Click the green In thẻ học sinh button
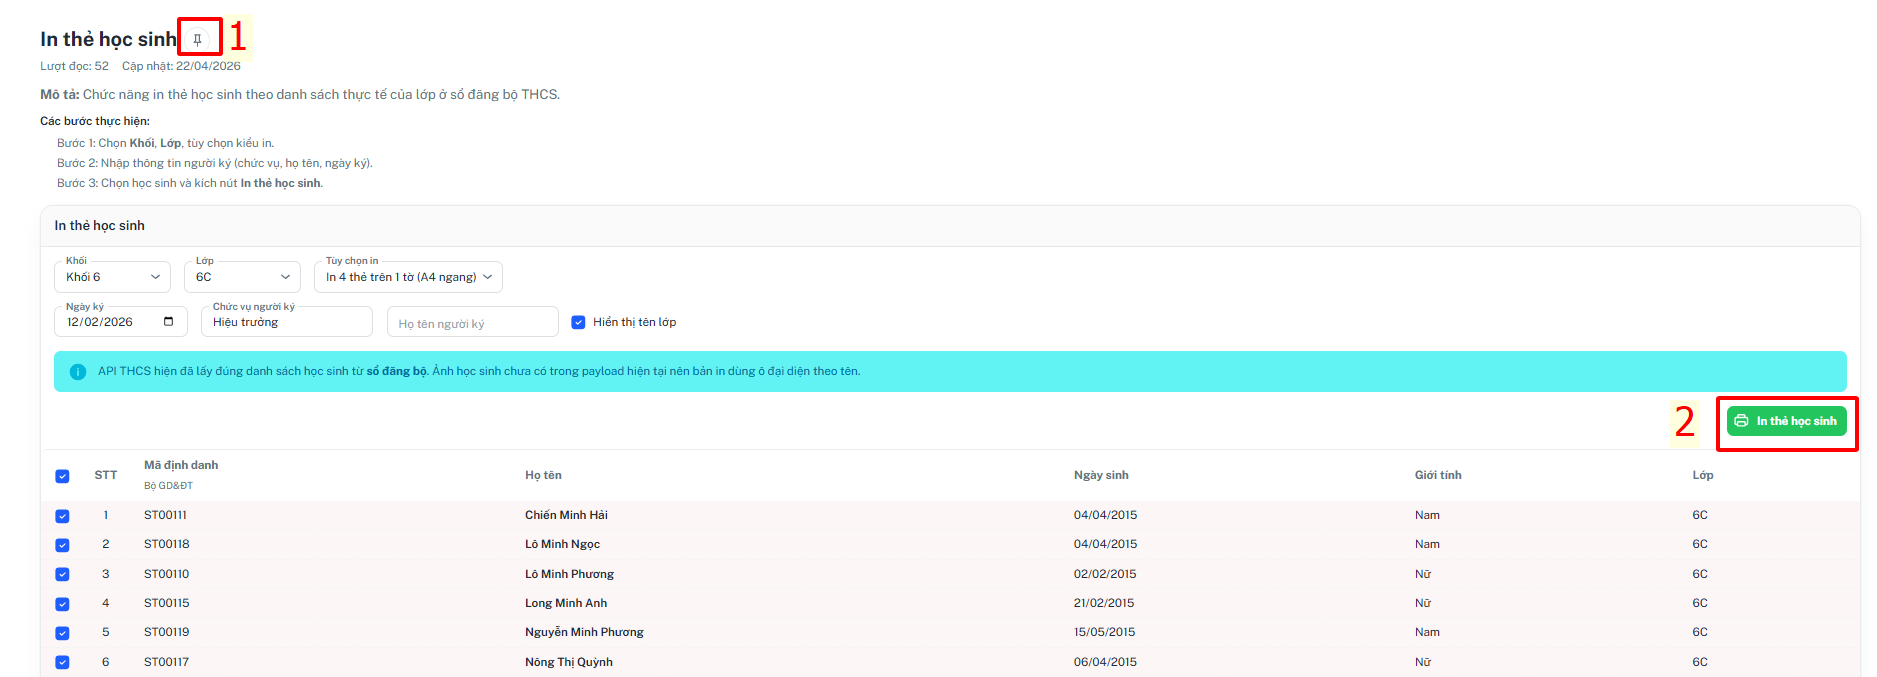The width and height of the screenshot is (1877, 677). pos(1786,421)
